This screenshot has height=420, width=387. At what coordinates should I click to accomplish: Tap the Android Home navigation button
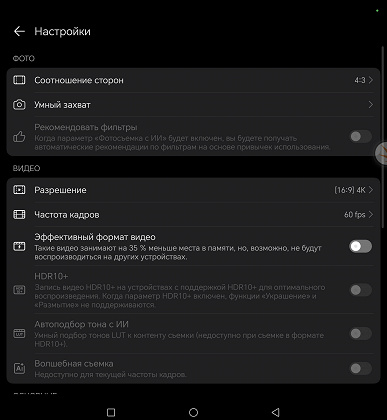(x=193, y=412)
